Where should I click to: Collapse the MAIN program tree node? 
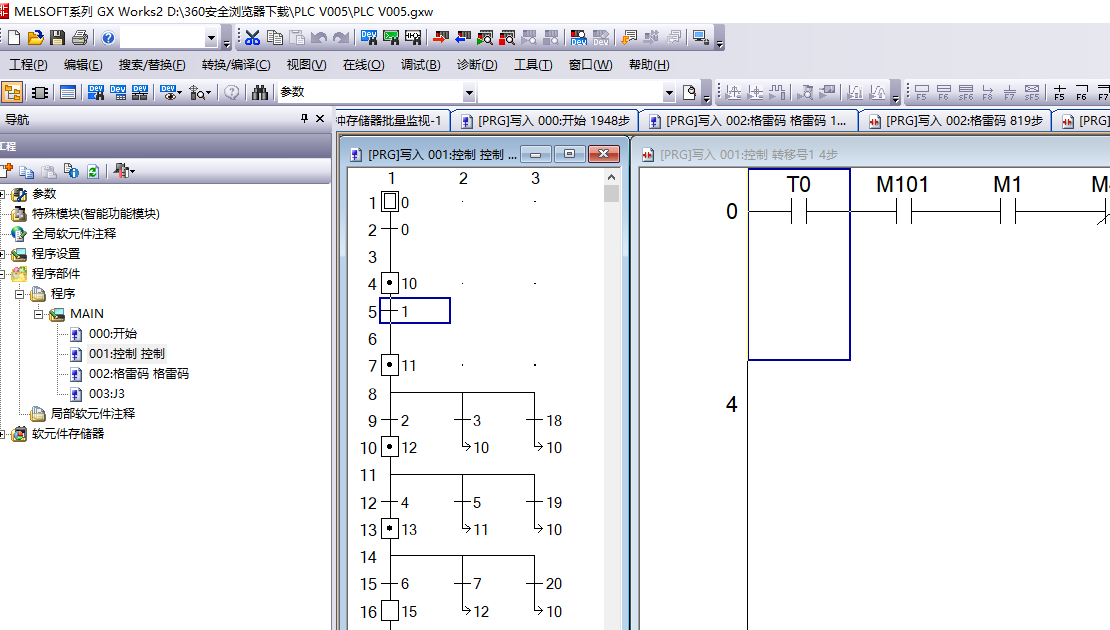tap(38, 314)
